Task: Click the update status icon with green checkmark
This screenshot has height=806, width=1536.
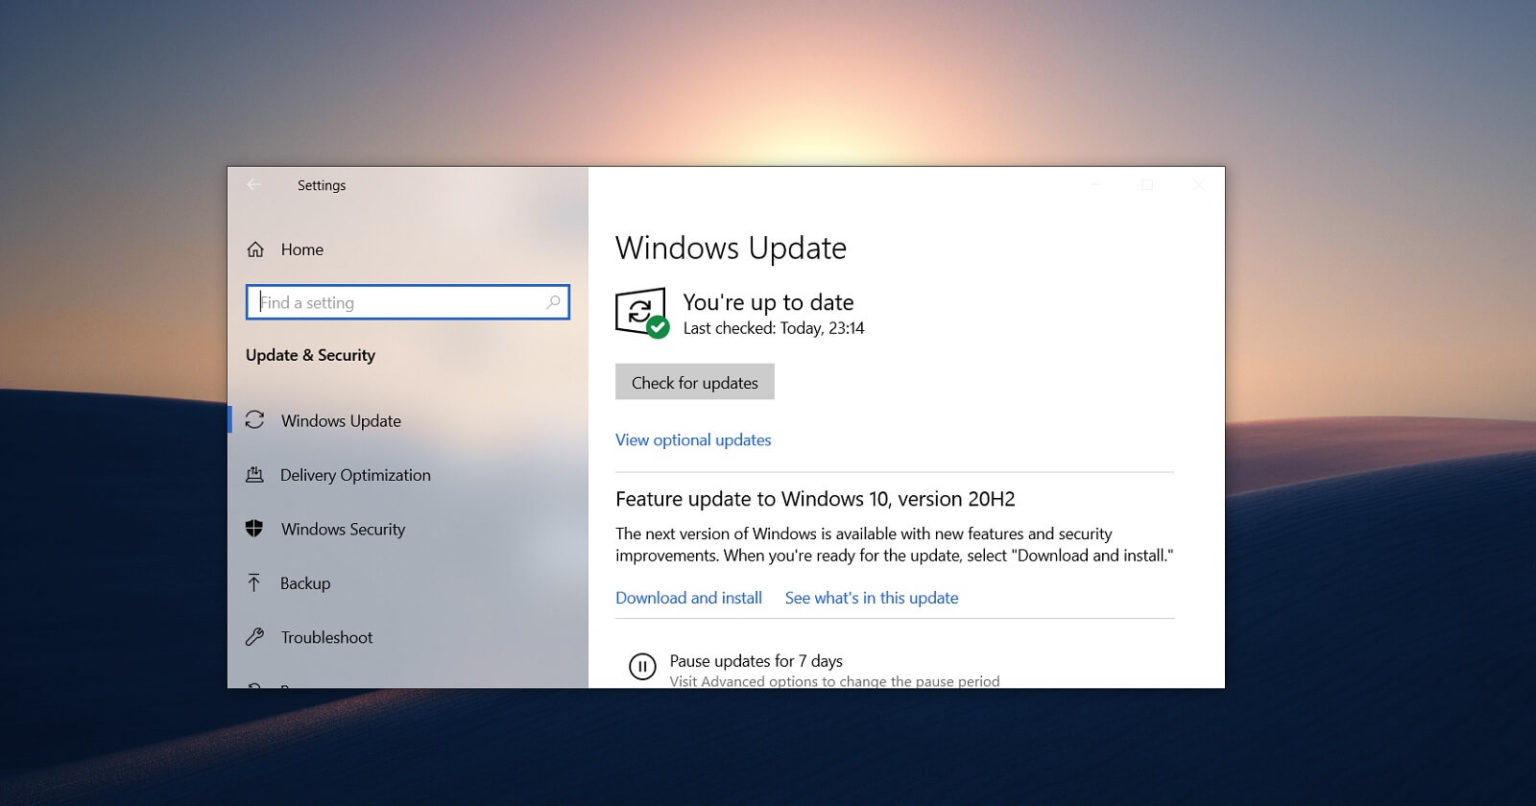Action: (641, 313)
